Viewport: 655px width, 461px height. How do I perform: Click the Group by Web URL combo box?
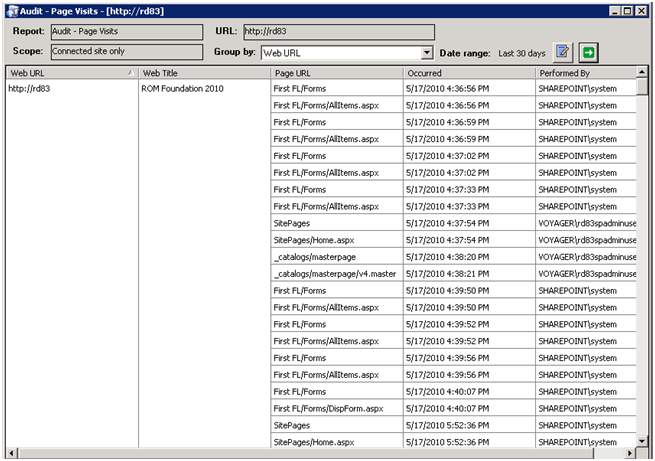(347, 53)
